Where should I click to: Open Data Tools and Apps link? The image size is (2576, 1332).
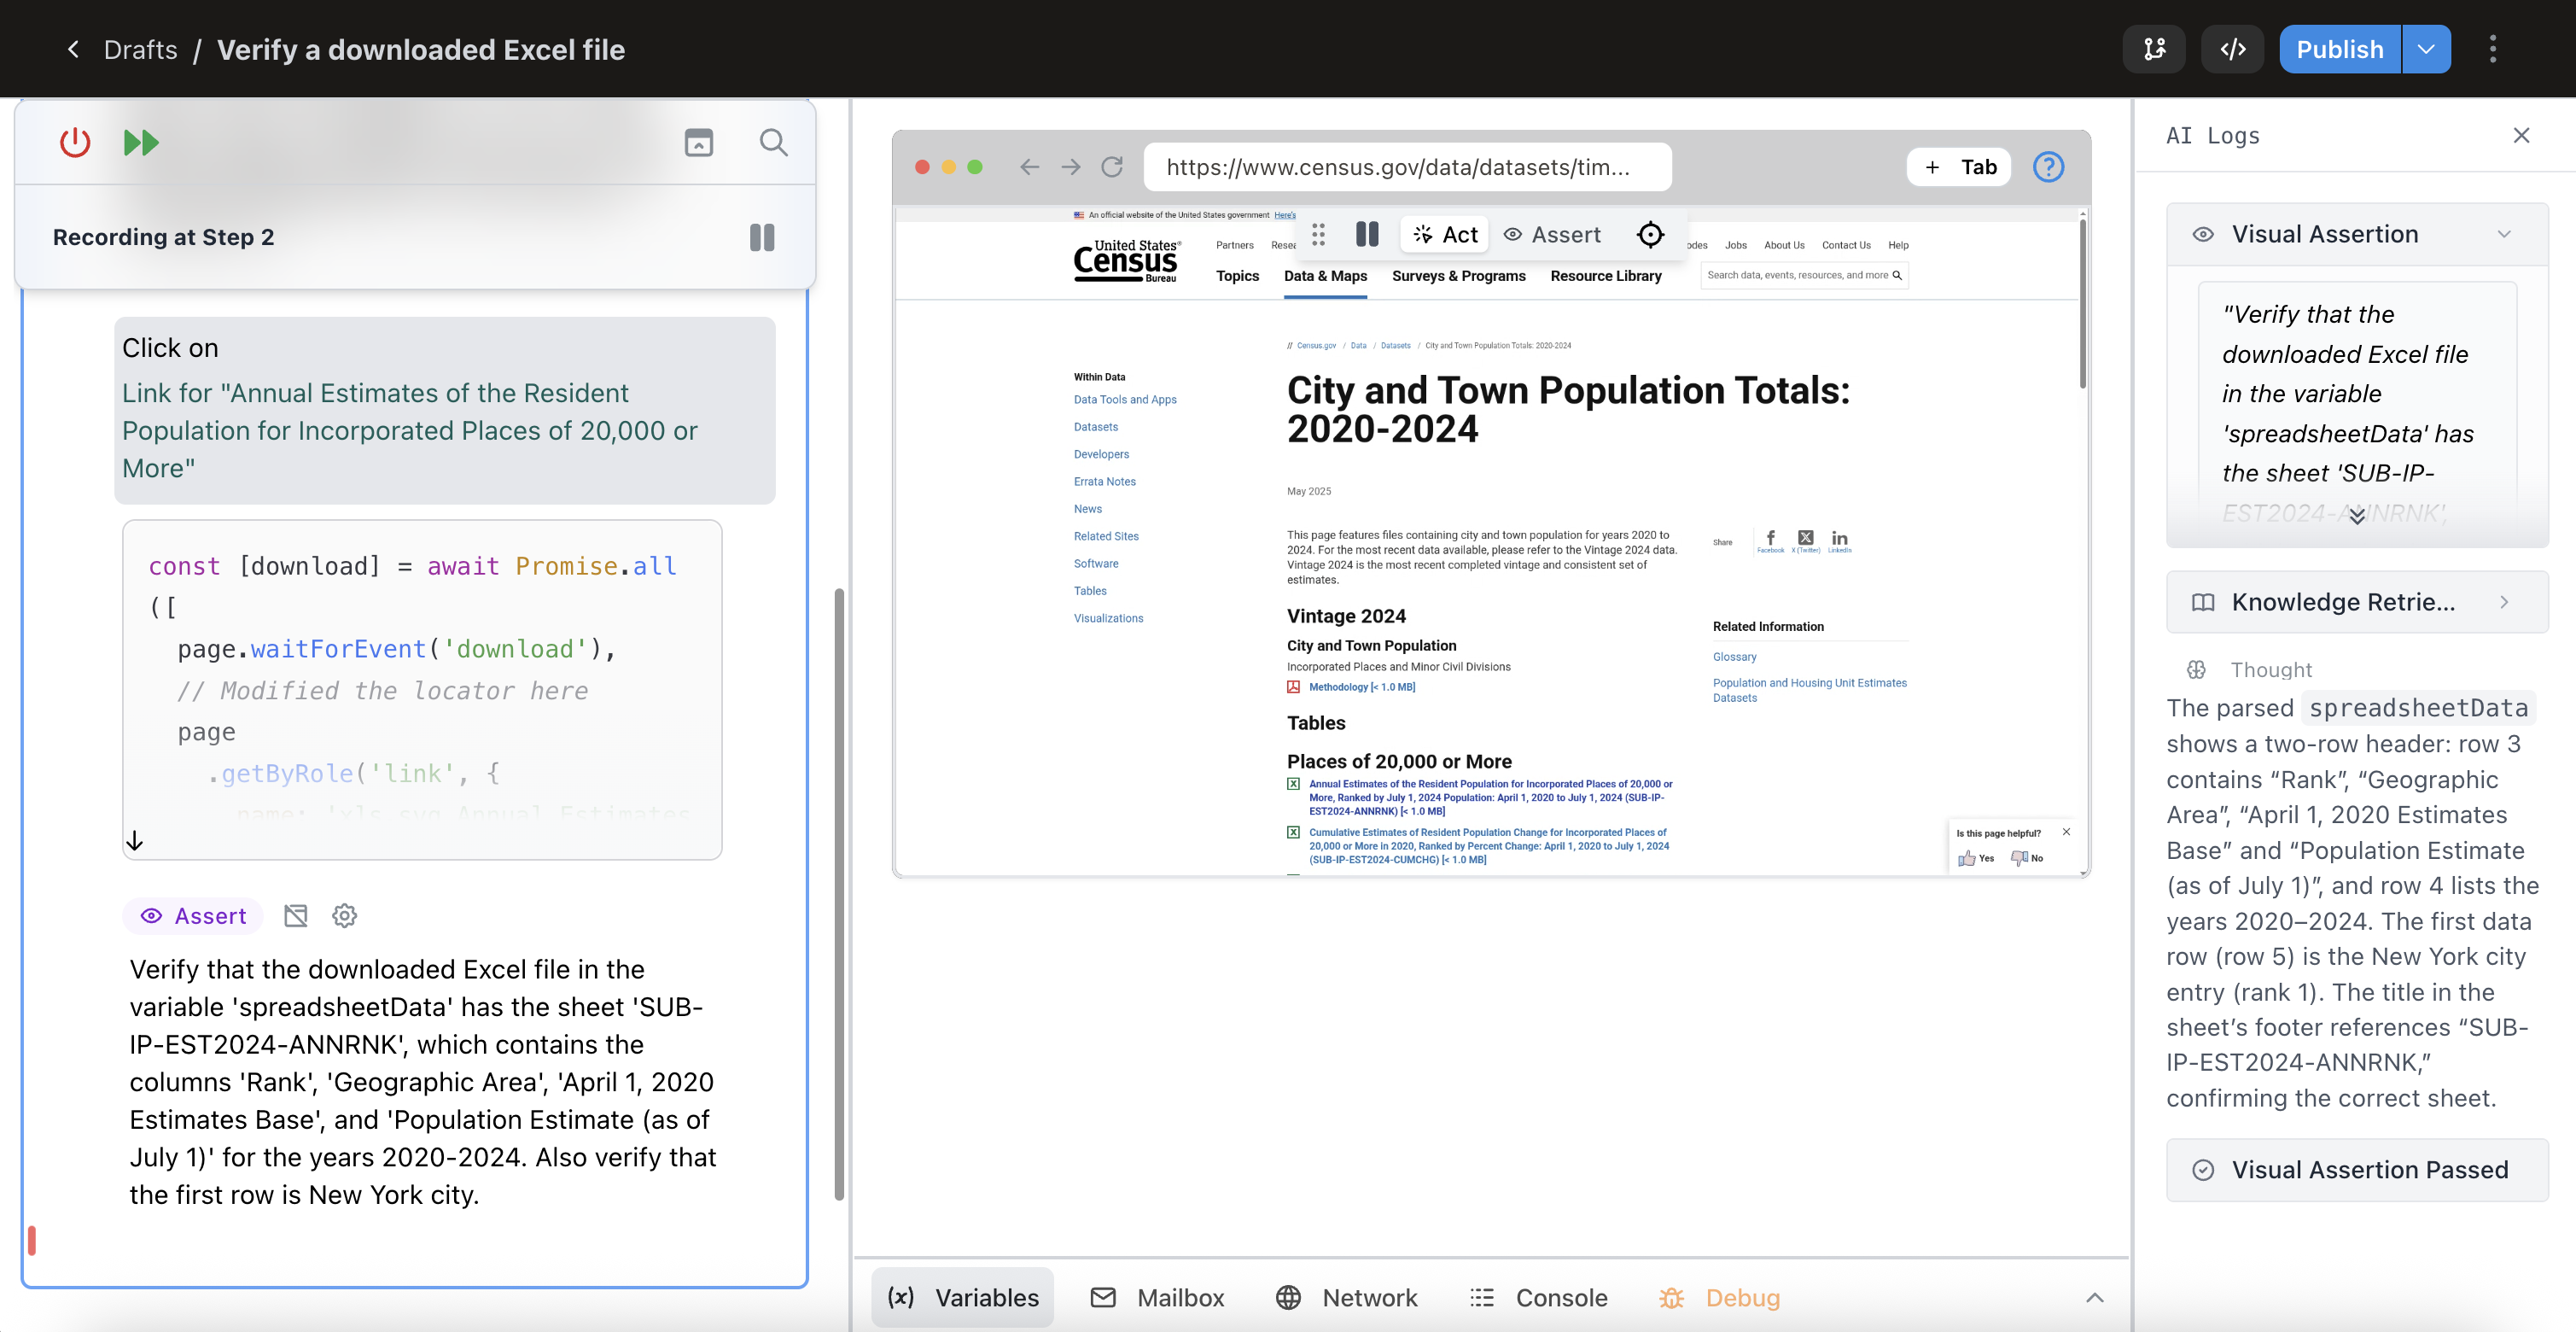pos(1125,399)
